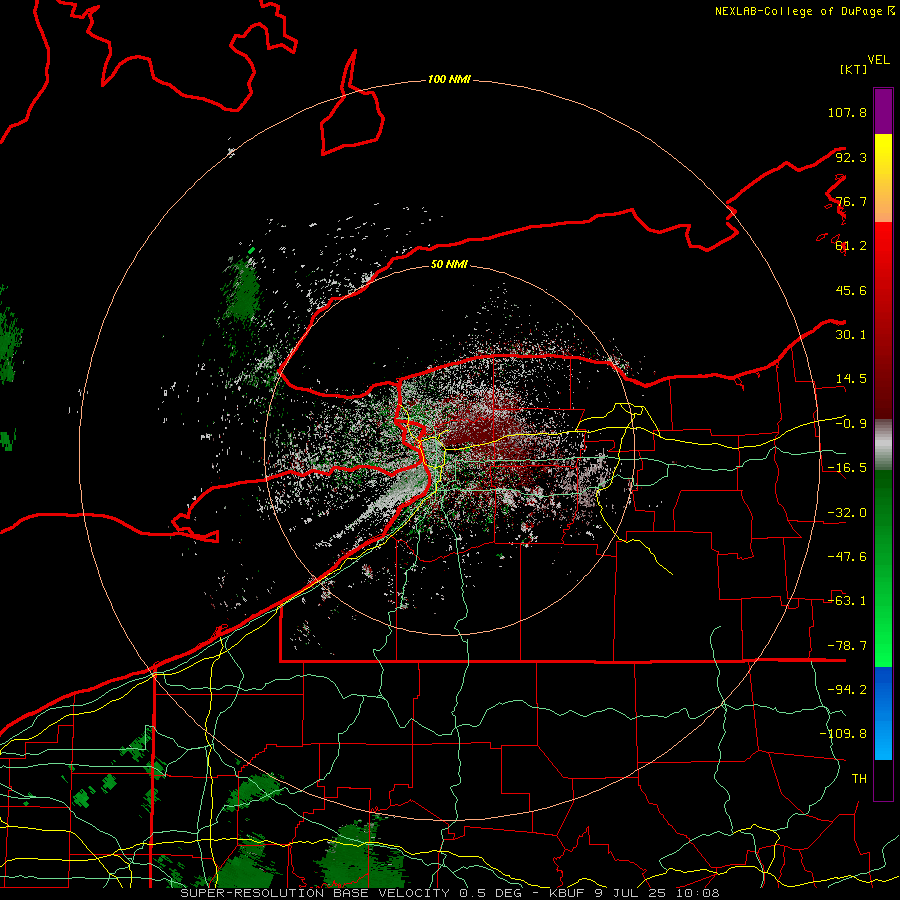This screenshot has width=900, height=900.
Task: Click the [KT] units label
Action: coord(853,69)
